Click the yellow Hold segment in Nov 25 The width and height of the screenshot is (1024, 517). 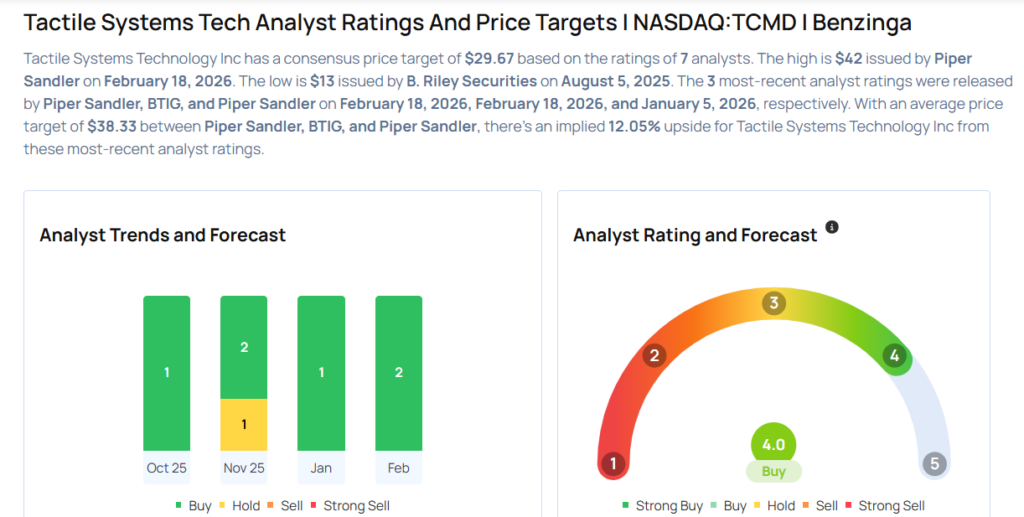pyautogui.click(x=243, y=424)
